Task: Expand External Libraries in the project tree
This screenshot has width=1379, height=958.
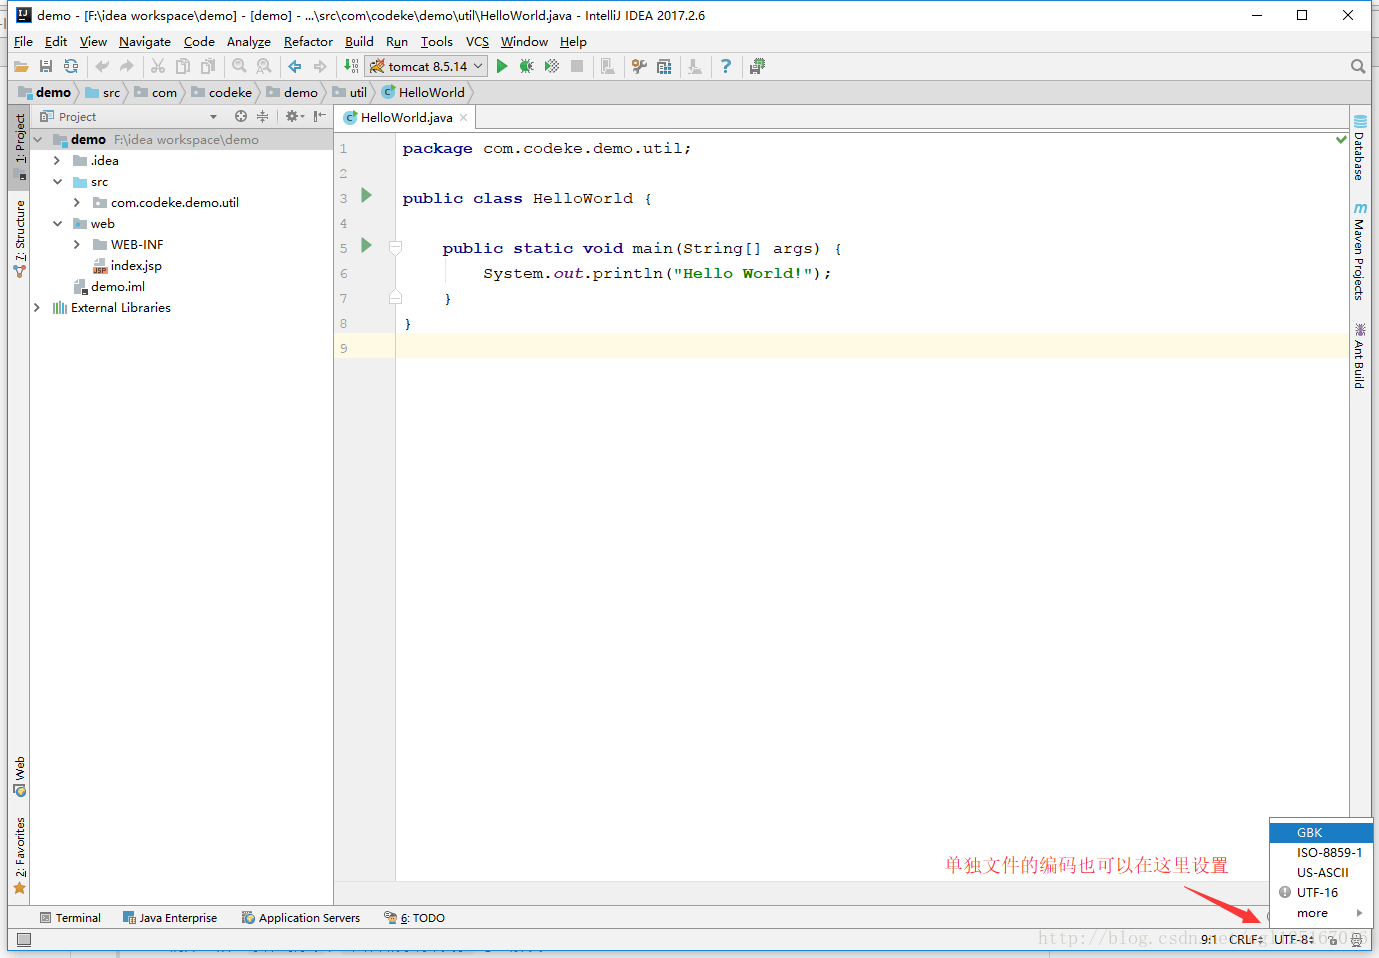Action: (x=37, y=307)
